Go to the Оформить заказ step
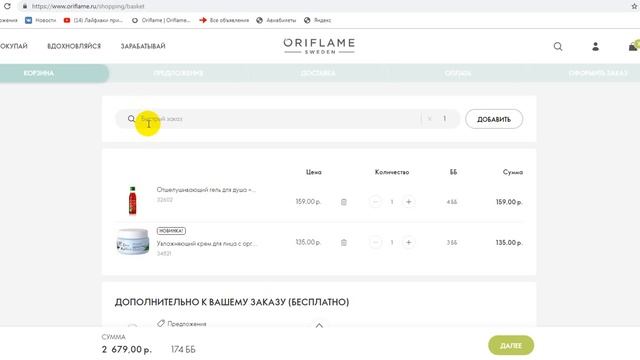Image resolution: width=640 pixels, height=360 pixels. coord(598,73)
